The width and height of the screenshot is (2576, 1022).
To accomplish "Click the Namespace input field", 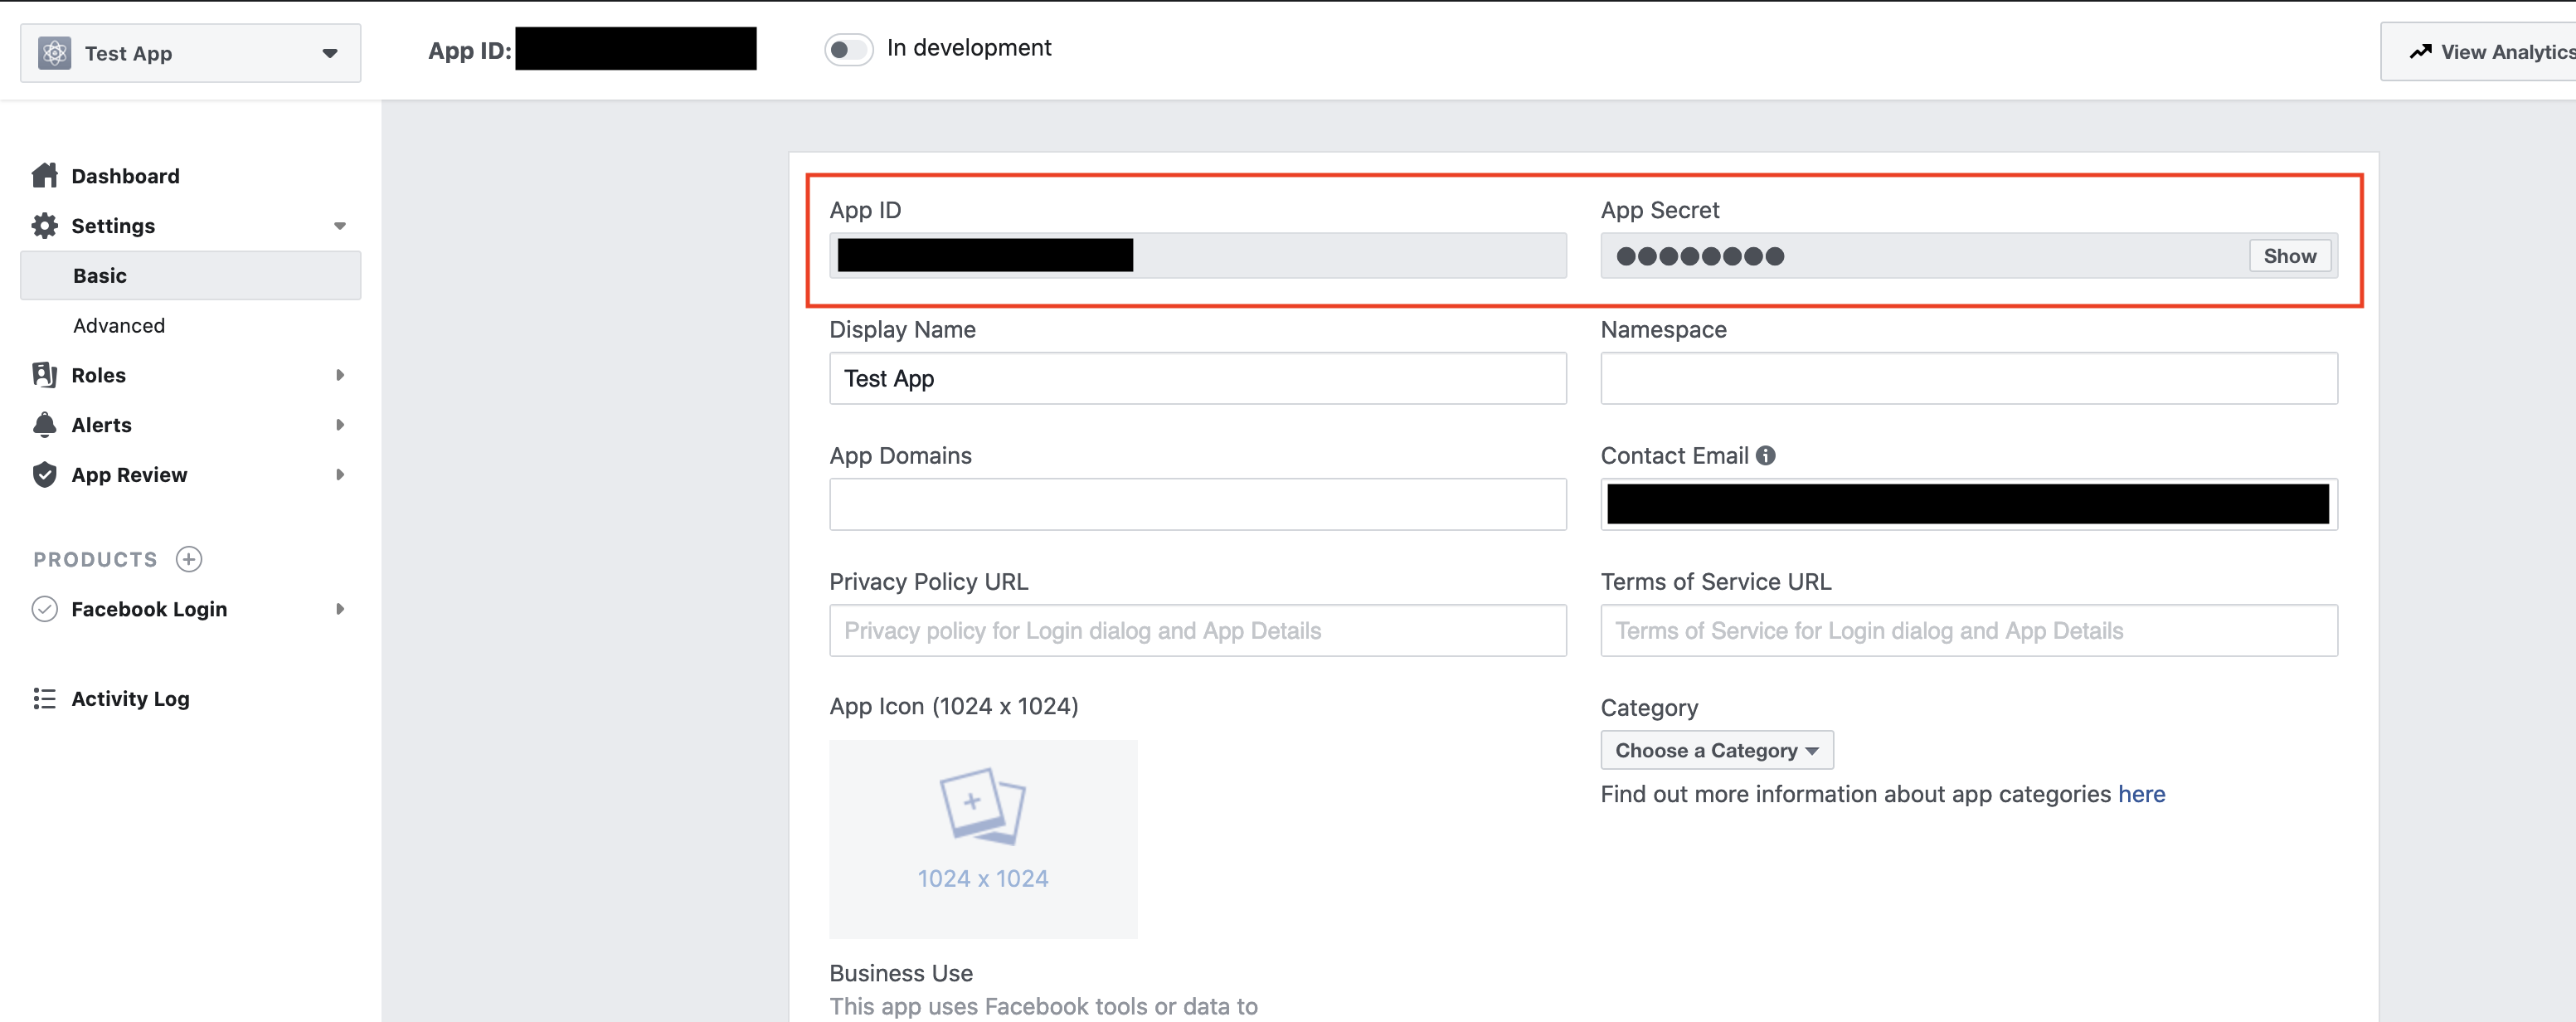I will coord(1968,379).
